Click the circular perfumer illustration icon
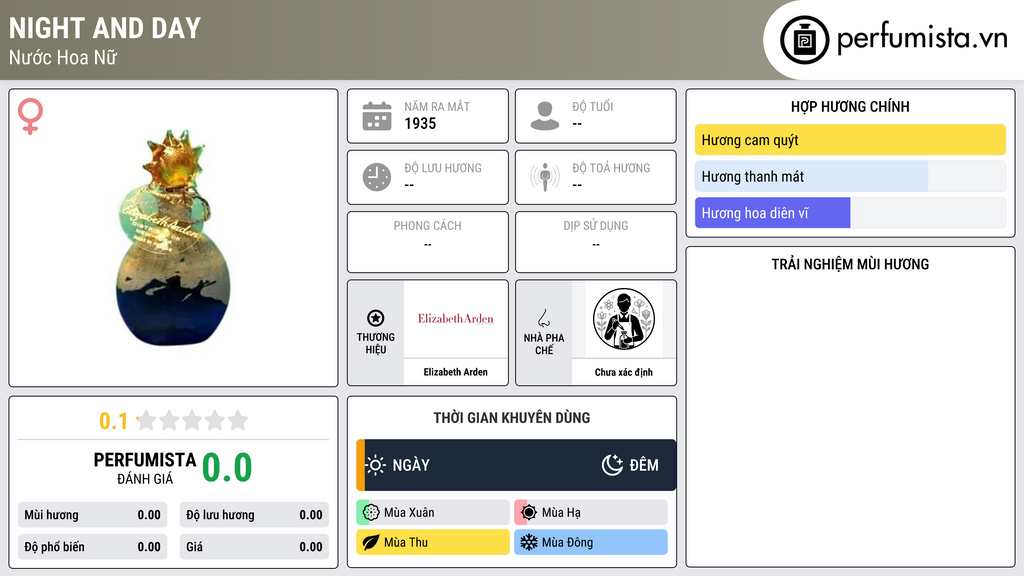The height and width of the screenshot is (576, 1024). click(624, 319)
